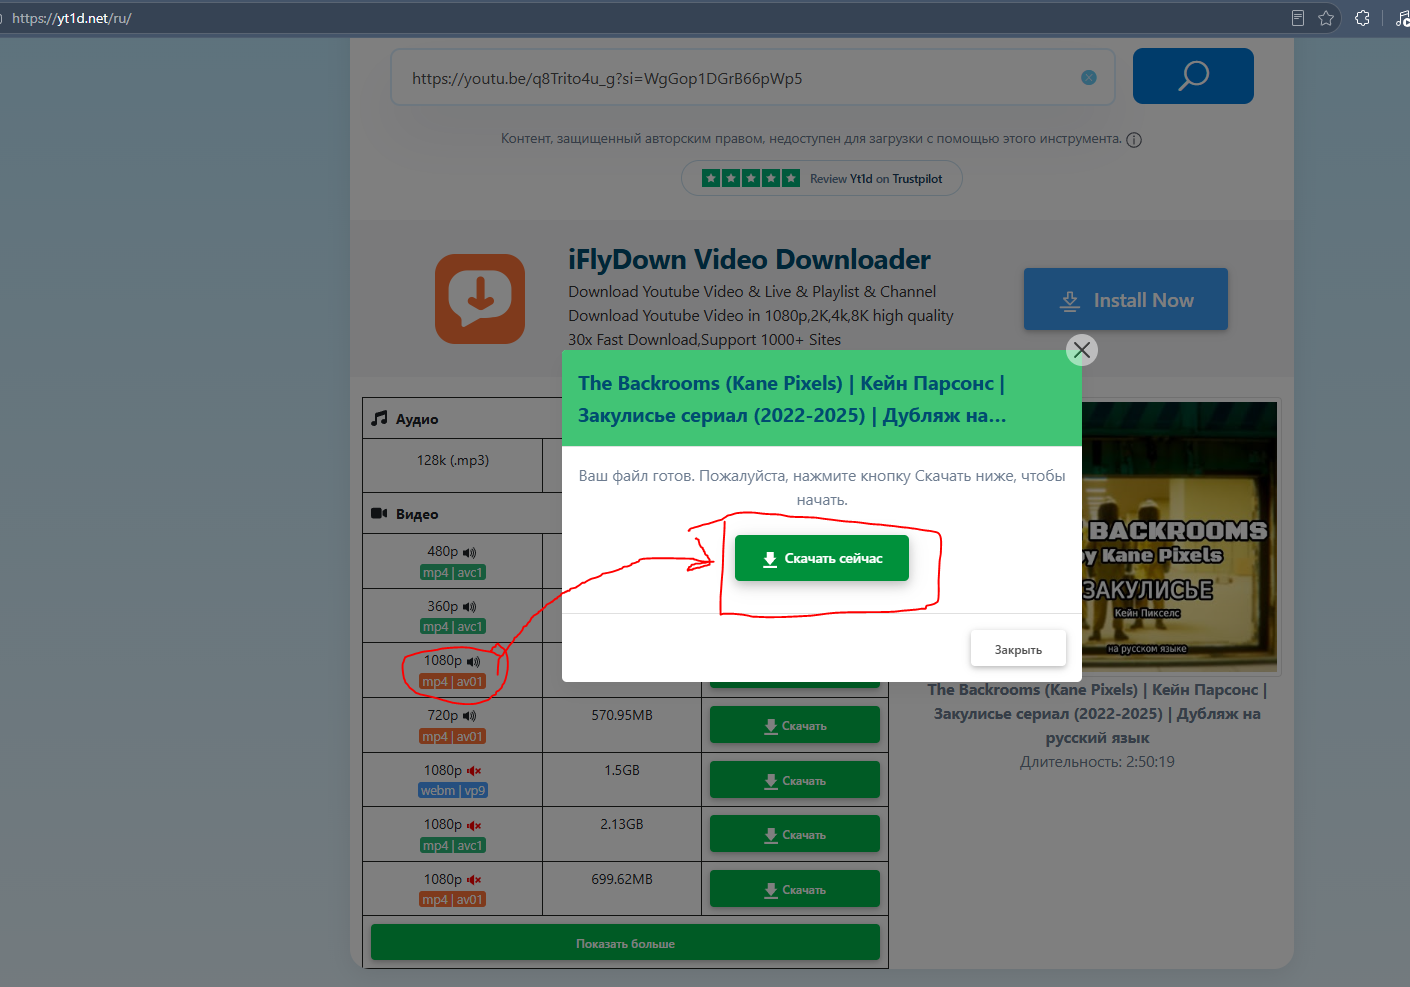Click the download arrow icon on Install Now
1410x987 pixels.
[1070, 301]
